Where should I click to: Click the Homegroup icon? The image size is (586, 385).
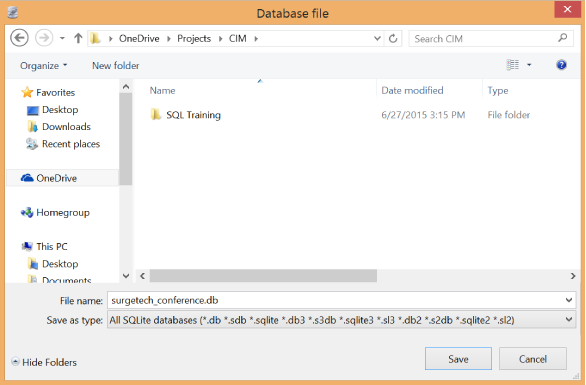[27, 213]
